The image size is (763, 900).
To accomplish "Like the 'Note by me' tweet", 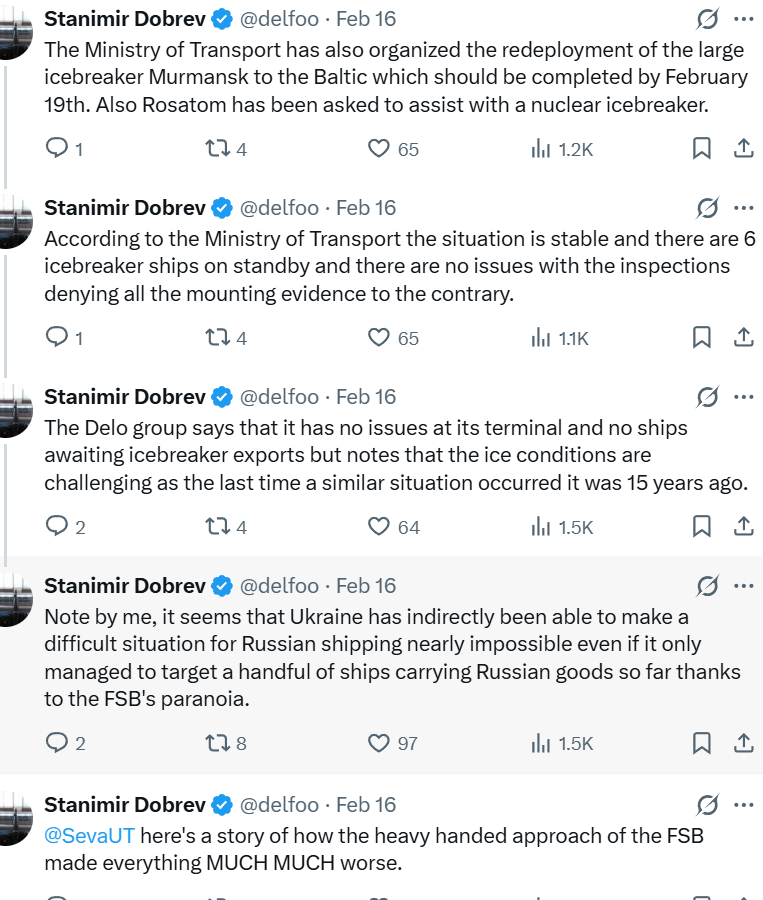I will (x=378, y=743).
